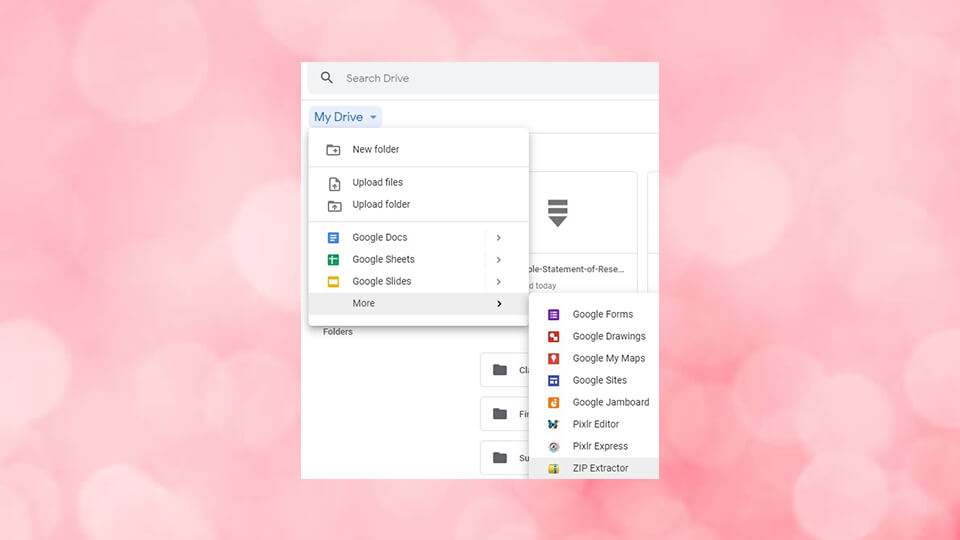Select Google Drawings in the submenu

594,336
